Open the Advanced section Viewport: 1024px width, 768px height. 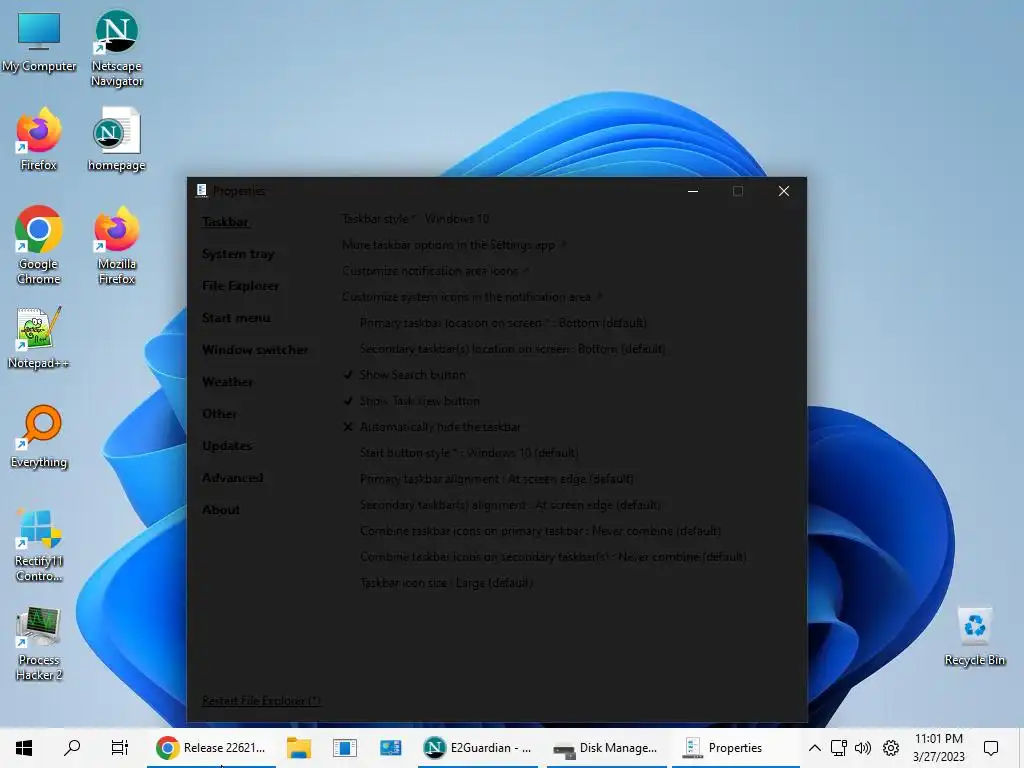click(x=232, y=478)
